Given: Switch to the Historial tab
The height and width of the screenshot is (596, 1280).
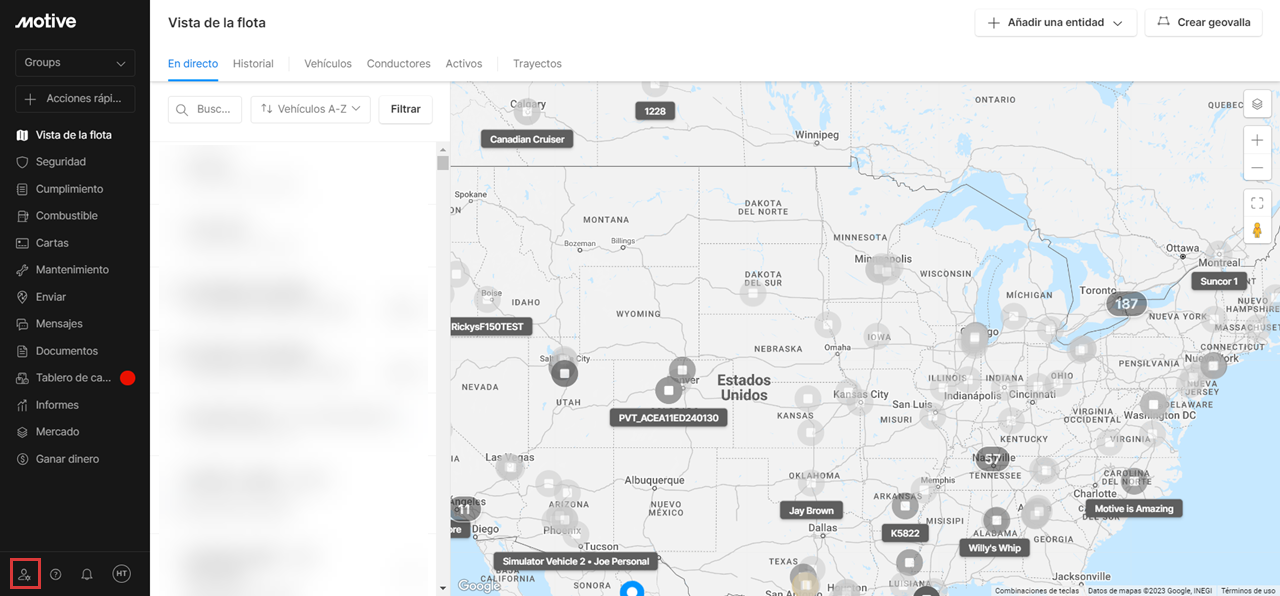Looking at the screenshot, I should 253,64.
